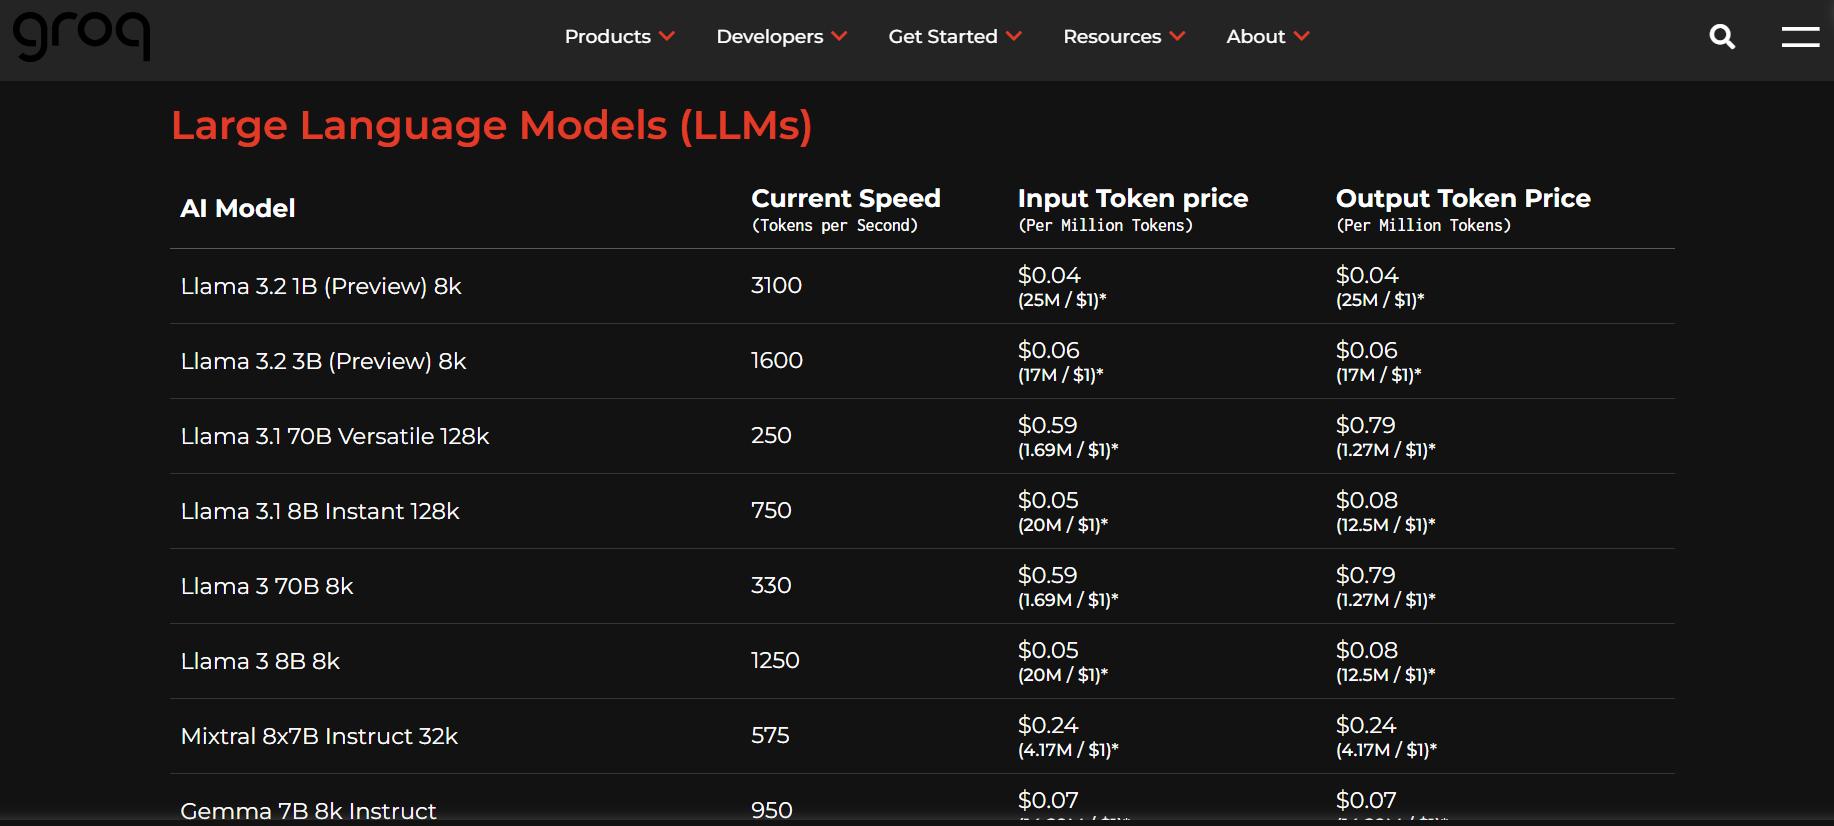Expand the Get Started chevron arrow

(1014, 36)
